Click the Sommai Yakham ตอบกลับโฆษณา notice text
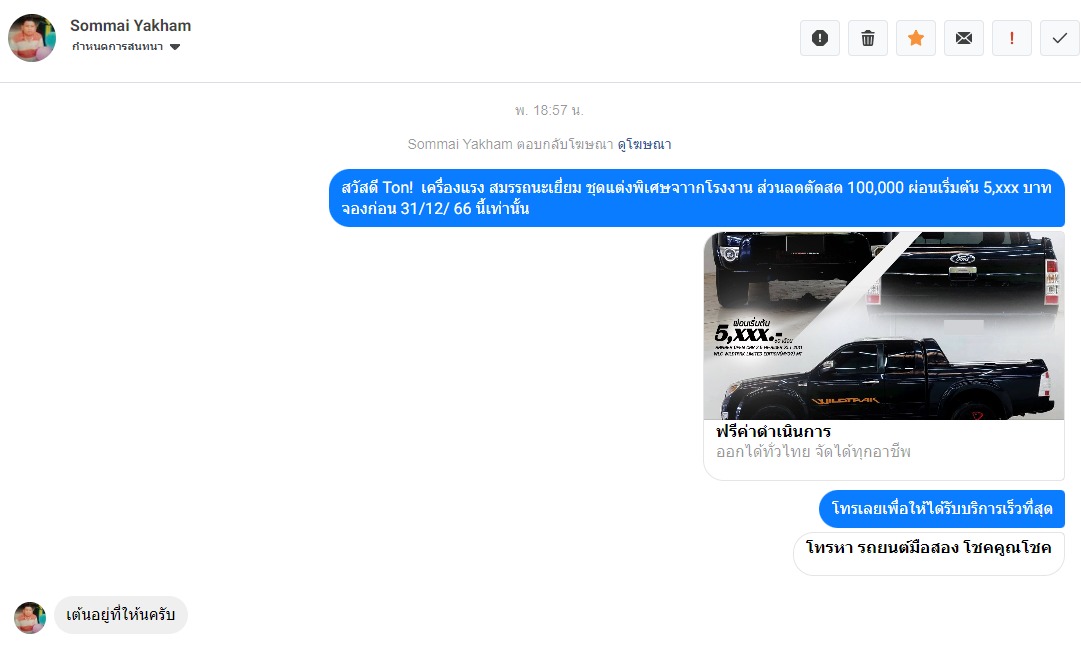 [510, 144]
